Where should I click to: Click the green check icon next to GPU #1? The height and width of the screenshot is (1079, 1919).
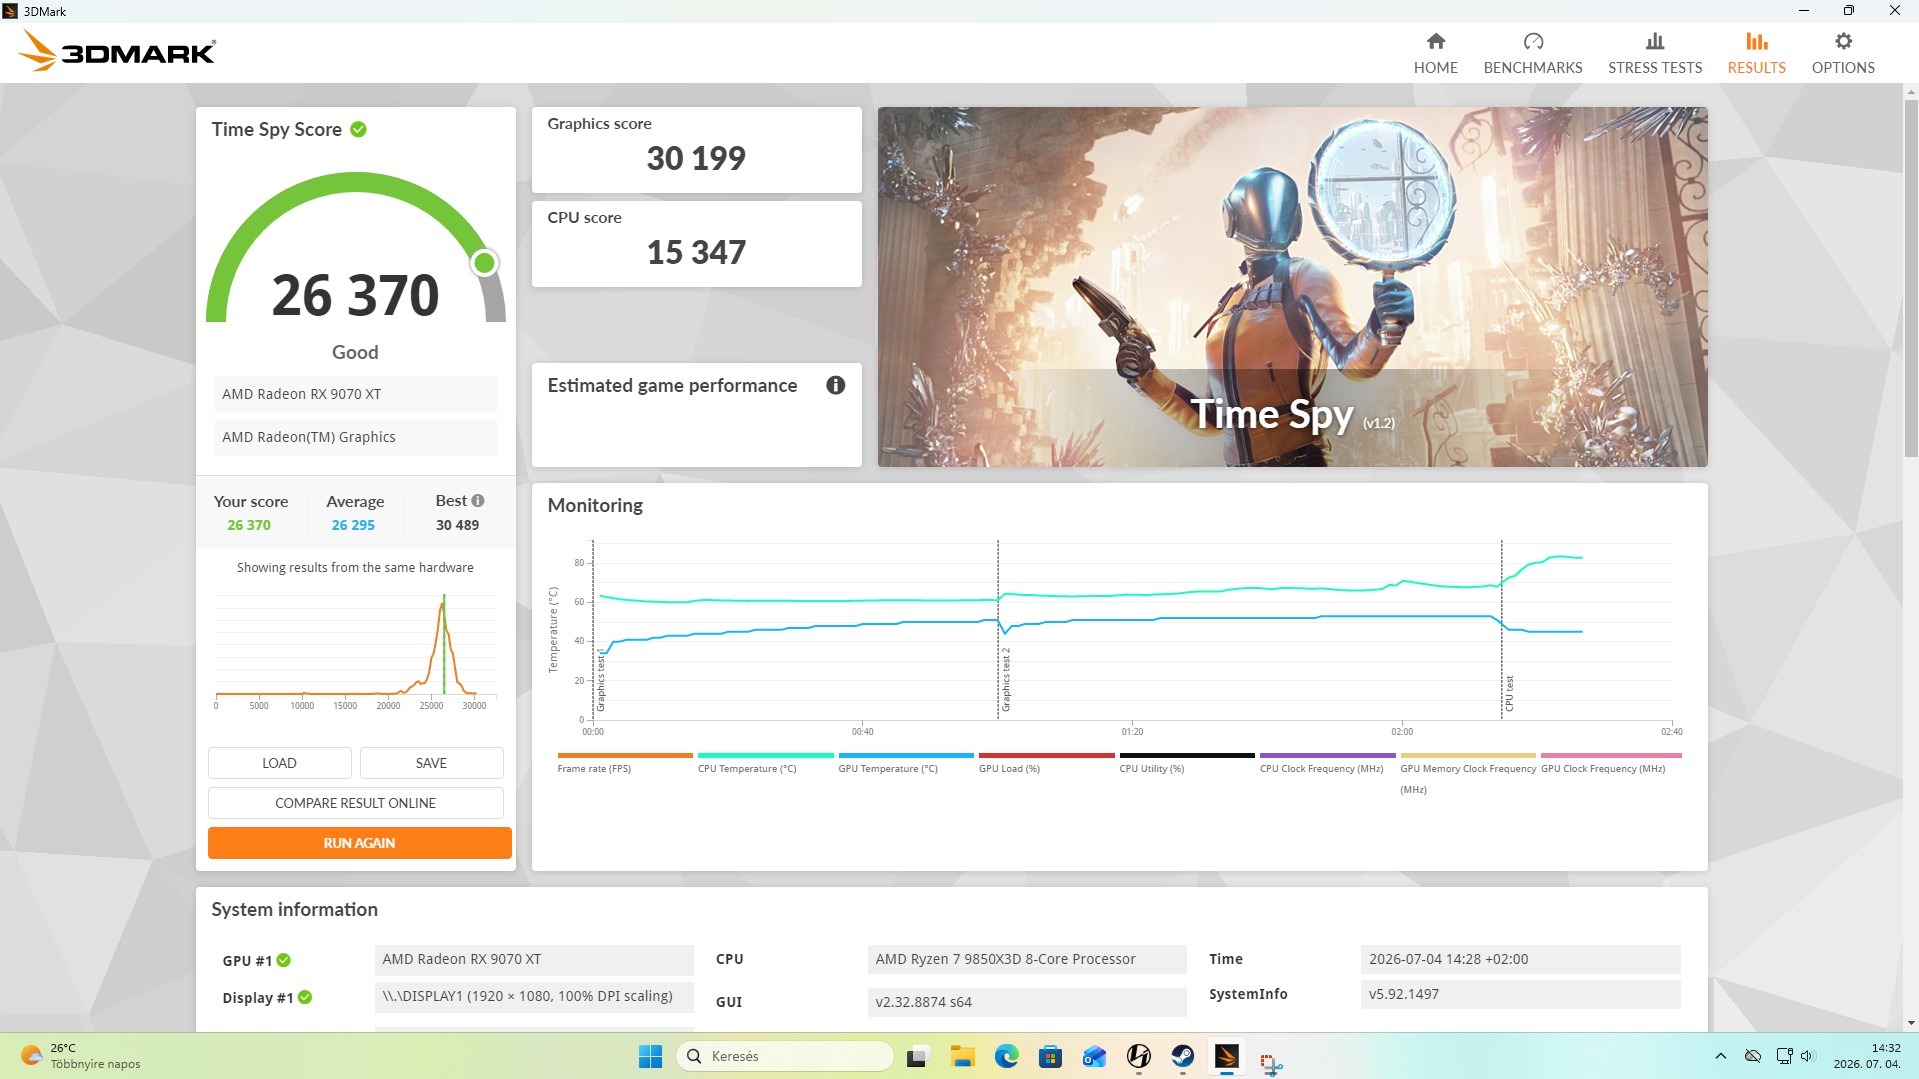click(283, 960)
